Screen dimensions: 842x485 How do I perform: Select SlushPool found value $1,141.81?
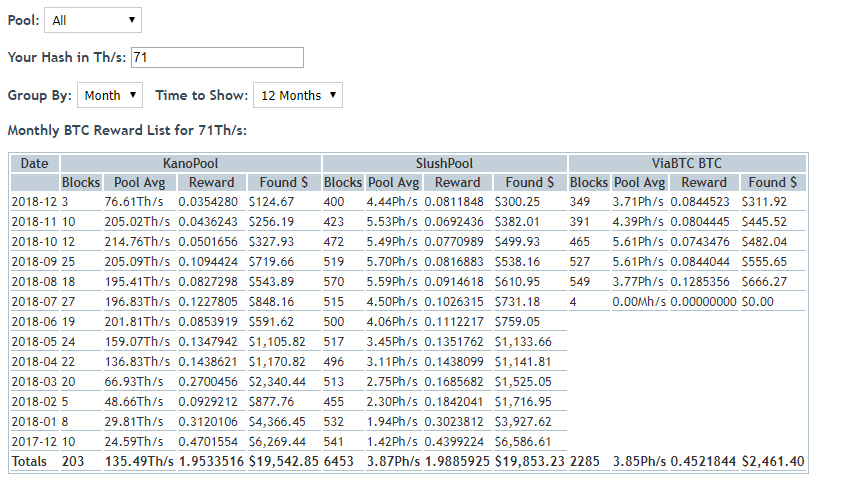click(x=523, y=362)
